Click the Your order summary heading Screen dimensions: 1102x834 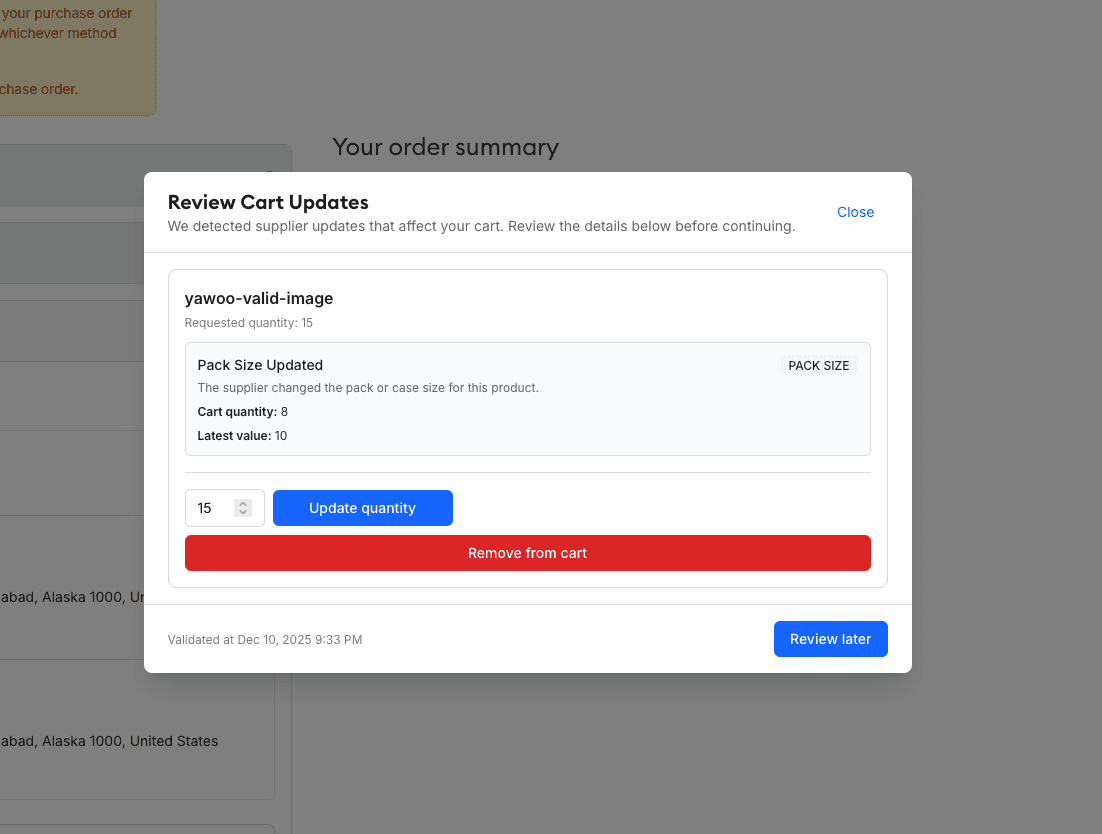[x=445, y=147]
